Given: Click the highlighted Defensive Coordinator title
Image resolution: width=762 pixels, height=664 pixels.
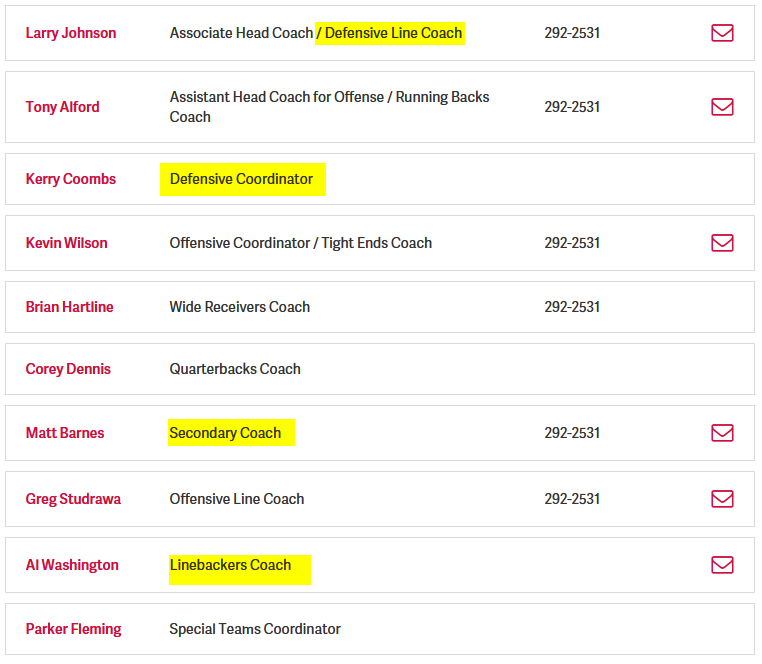Looking at the screenshot, I should coord(241,179).
